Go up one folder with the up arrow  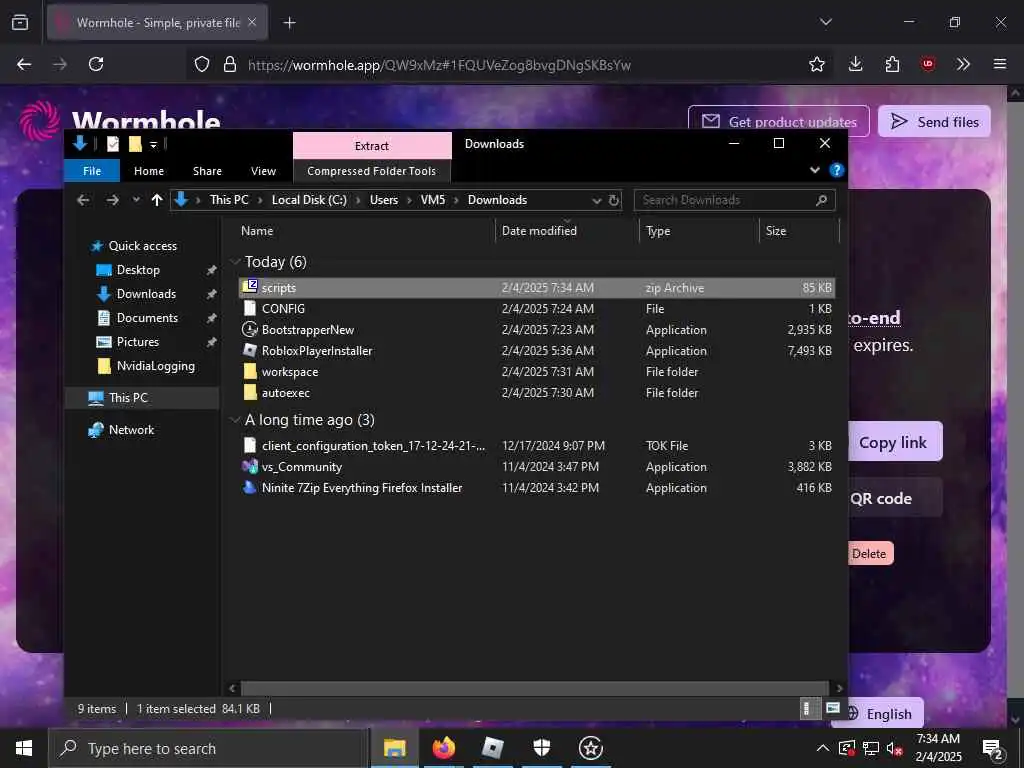click(157, 200)
